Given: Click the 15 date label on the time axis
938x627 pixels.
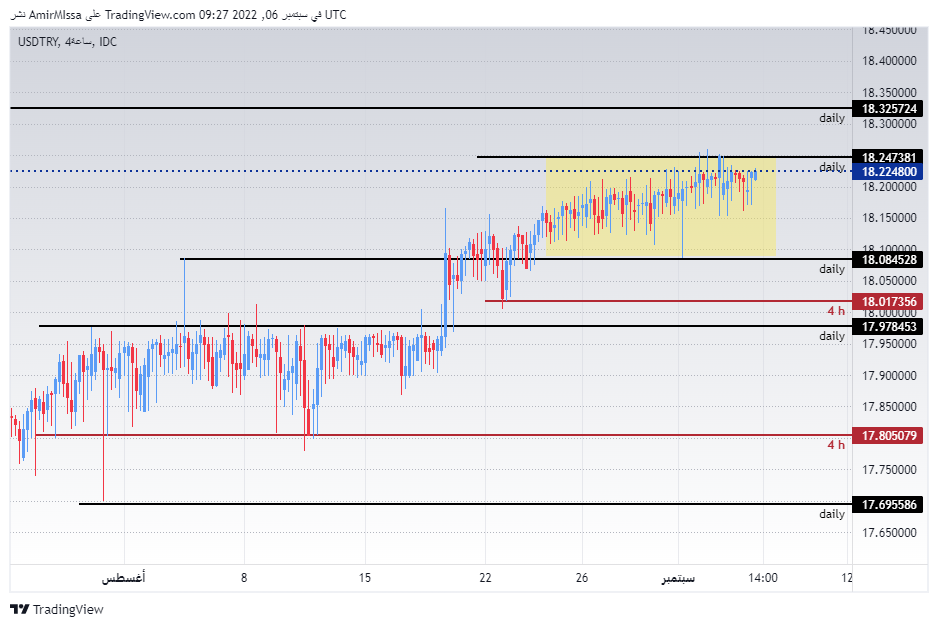Looking at the screenshot, I should point(365,578).
